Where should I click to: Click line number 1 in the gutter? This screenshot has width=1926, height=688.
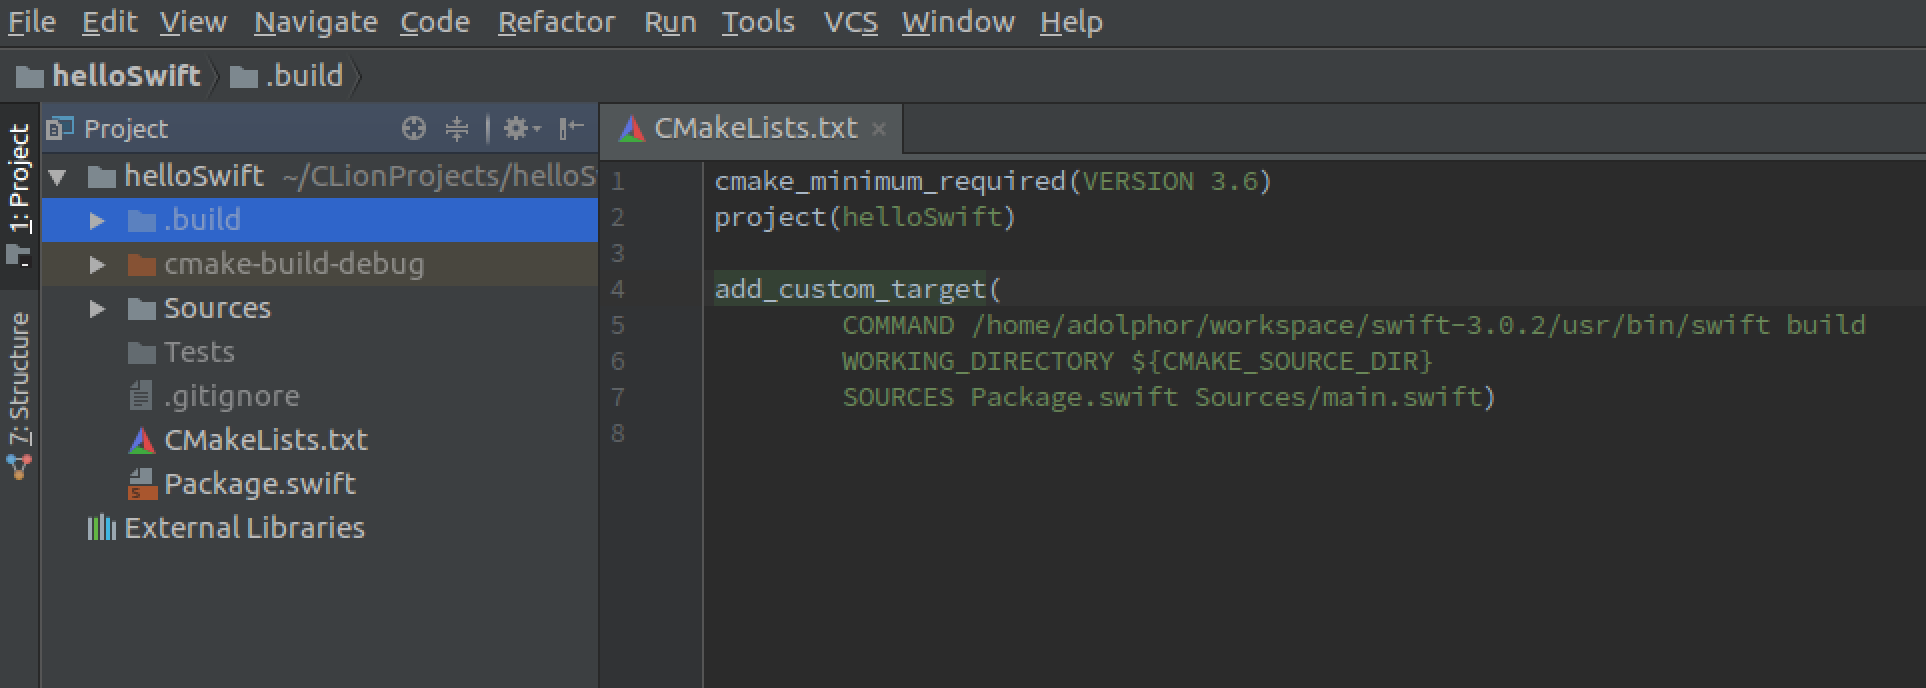(x=618, y=181)
